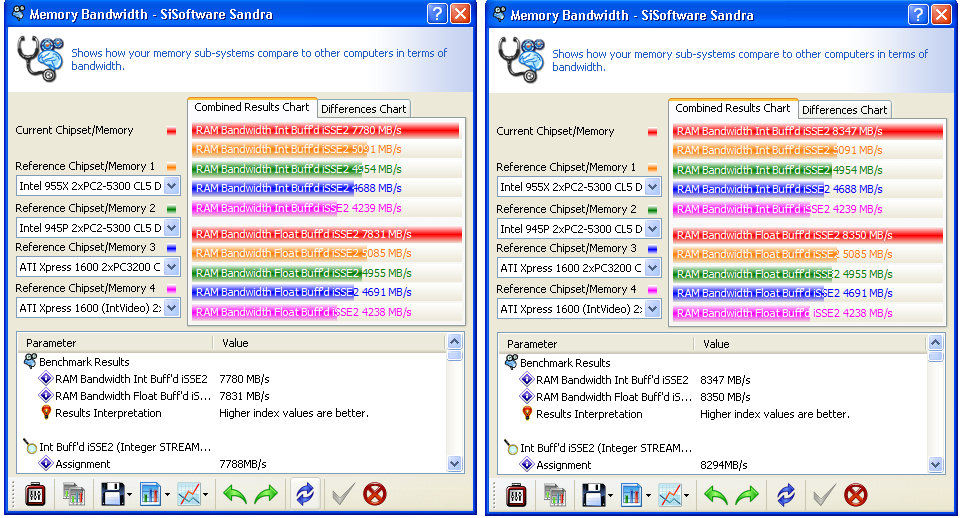
Task: Click the red cancel icon in right window
Action: pos(855,495)
